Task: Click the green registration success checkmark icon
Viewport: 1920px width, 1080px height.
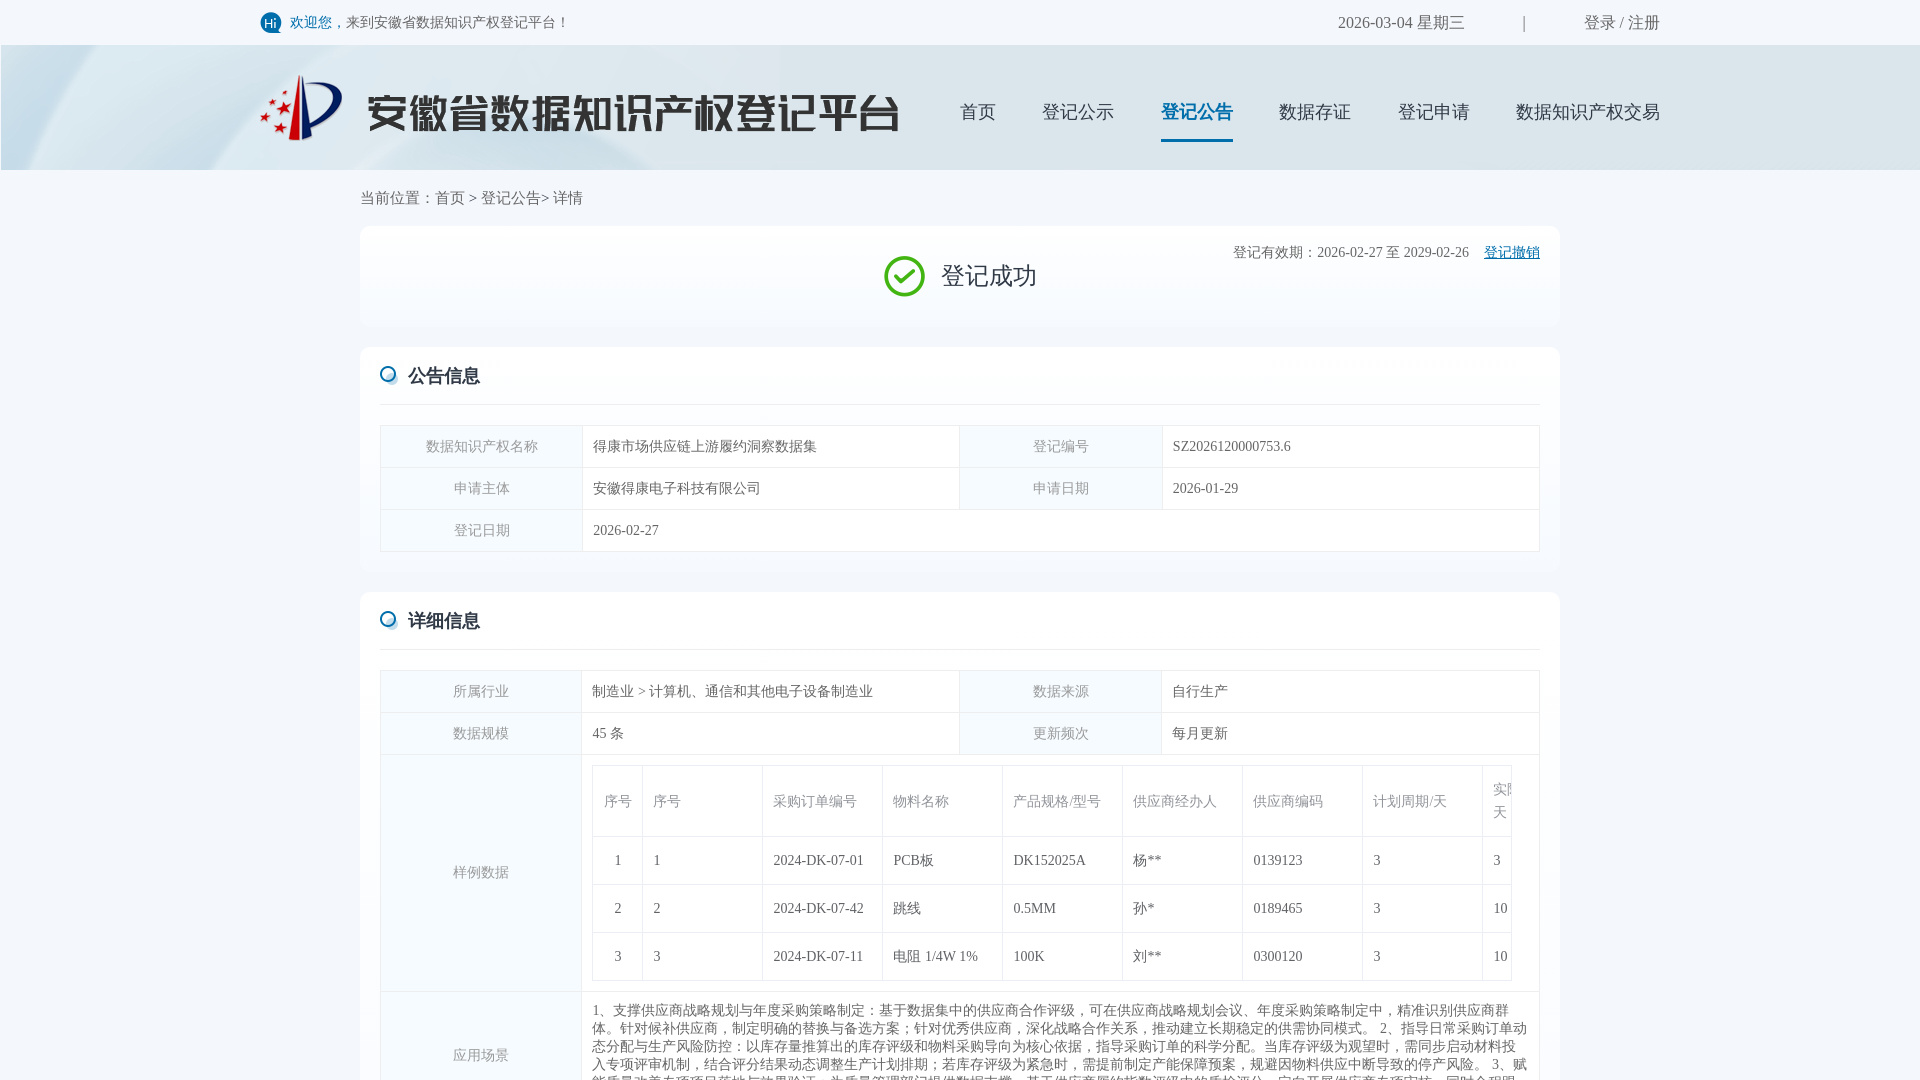Action: [904, 276]
